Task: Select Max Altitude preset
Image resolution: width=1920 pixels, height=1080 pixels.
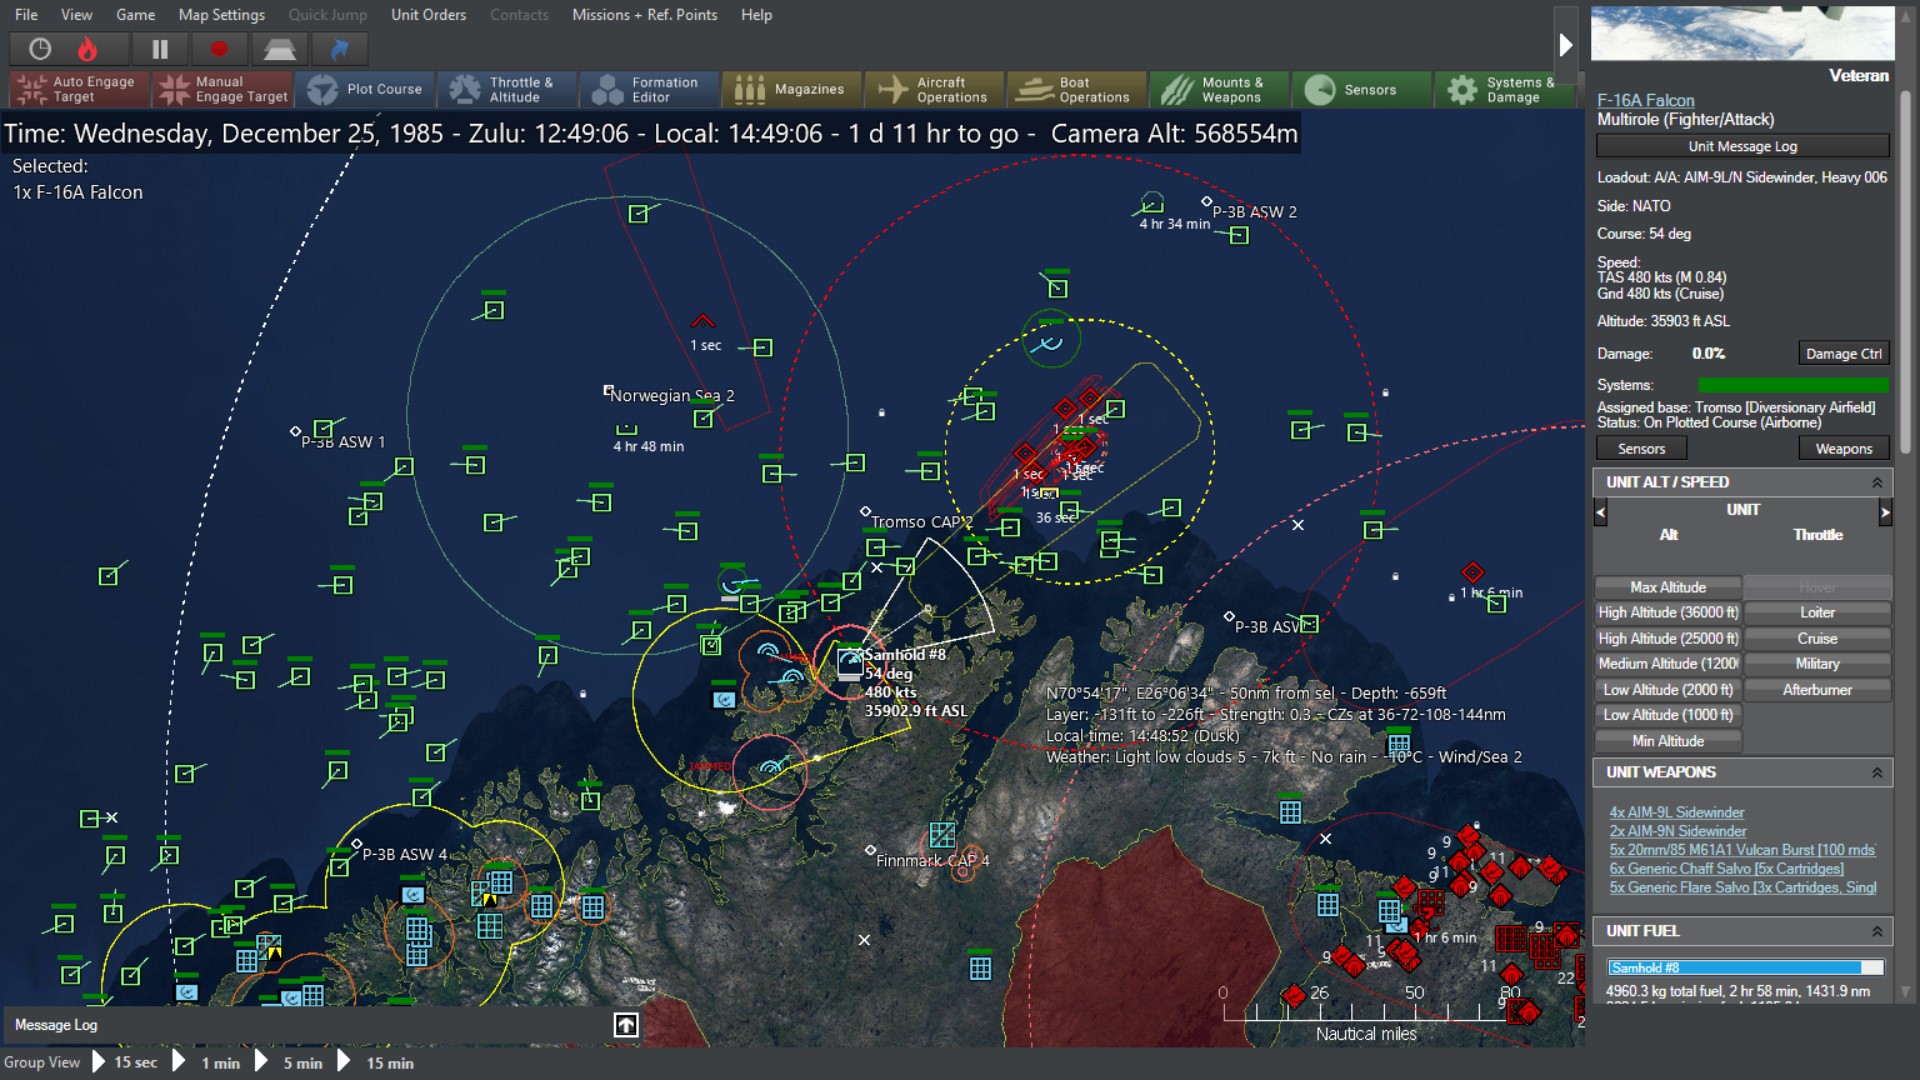Action: click(1668, 587)
